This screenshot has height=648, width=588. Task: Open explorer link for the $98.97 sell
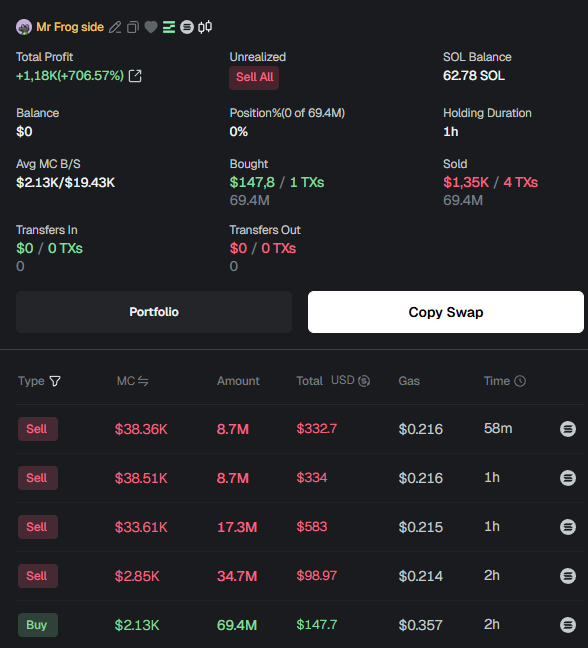pyautogui.click(x=568, y=576)
